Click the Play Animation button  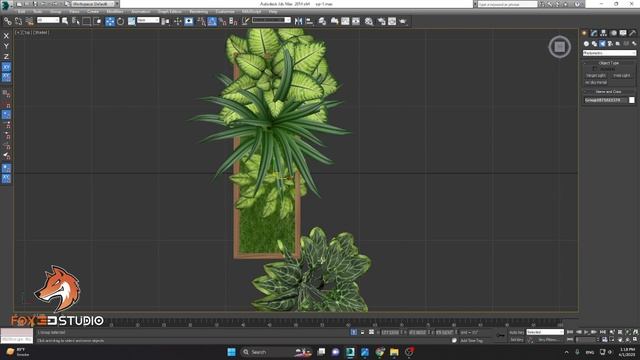click(x=587, y=332)
